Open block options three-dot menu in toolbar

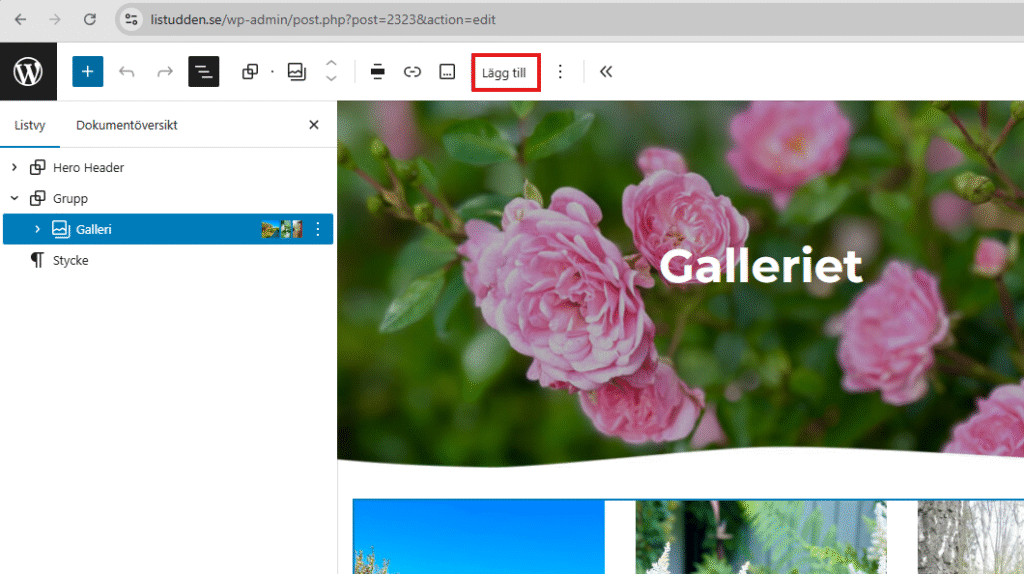pyautogui.click(x=560, y=72)
